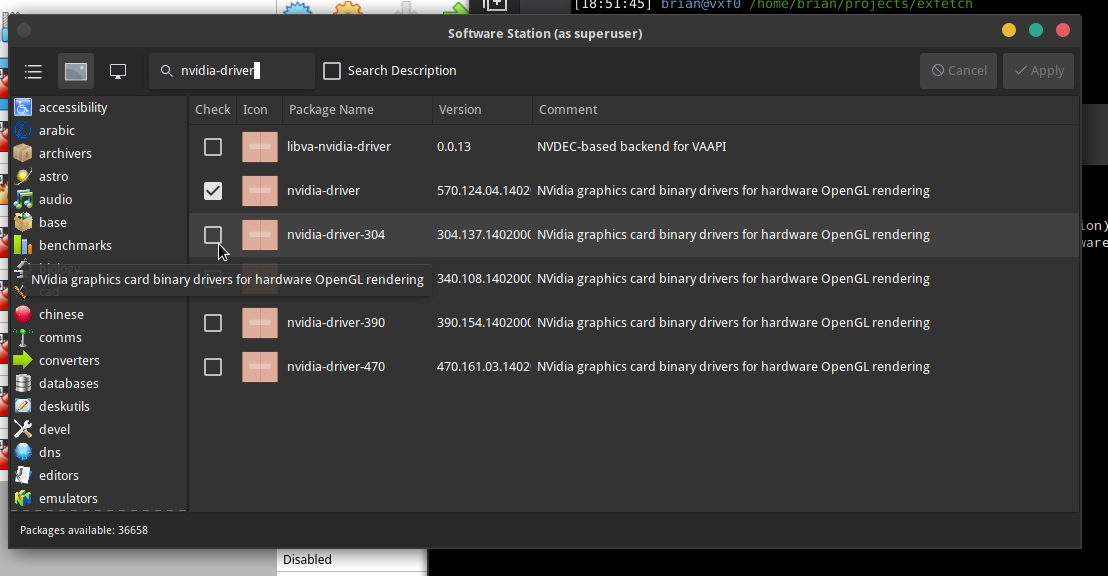
Task: Click version 0.0.13 cell
Action: pos(454,147)
